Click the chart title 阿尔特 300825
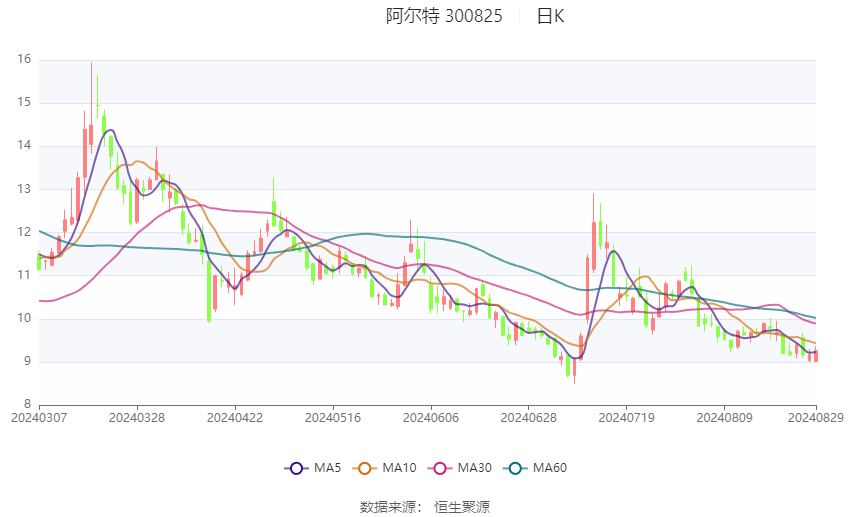This screenshot has height=517, width=850. click(444, 16)
